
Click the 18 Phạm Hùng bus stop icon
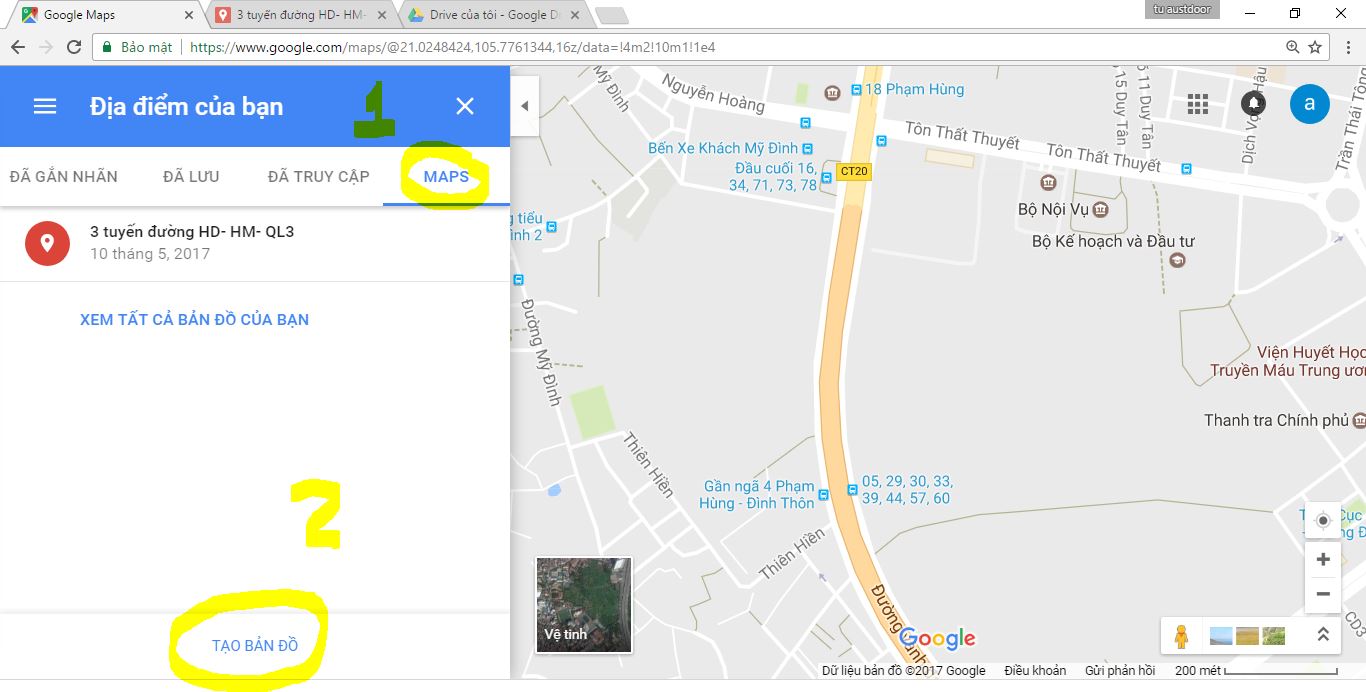tap(856, 89)
